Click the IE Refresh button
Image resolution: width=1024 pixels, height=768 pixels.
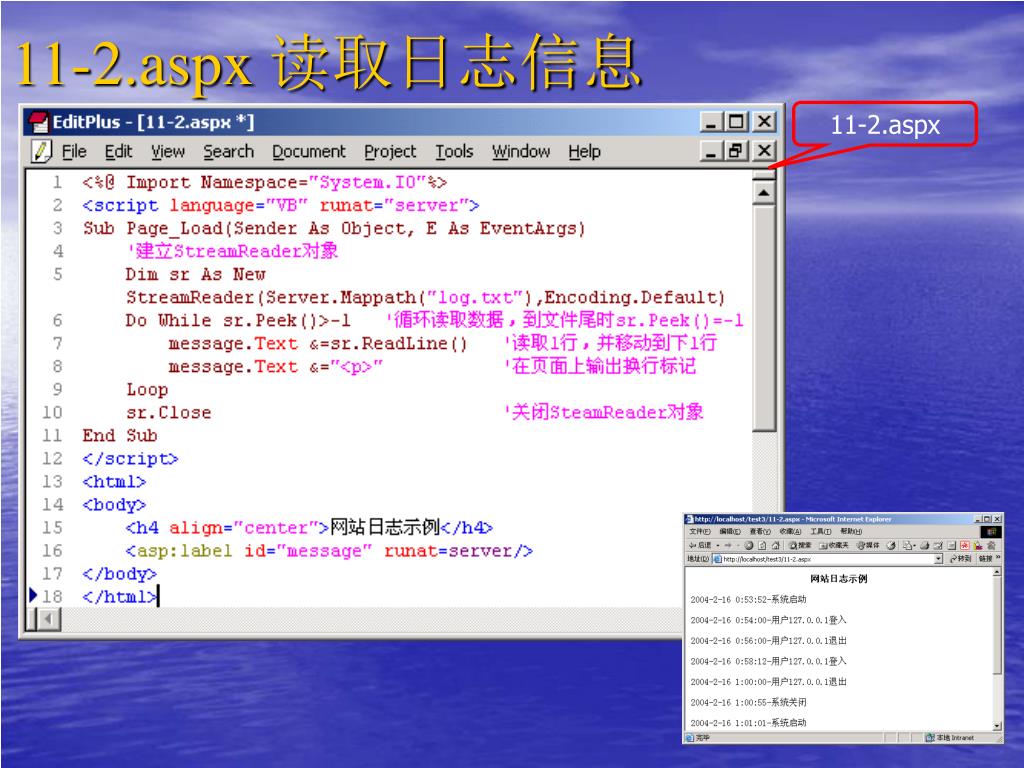[762, 545]
